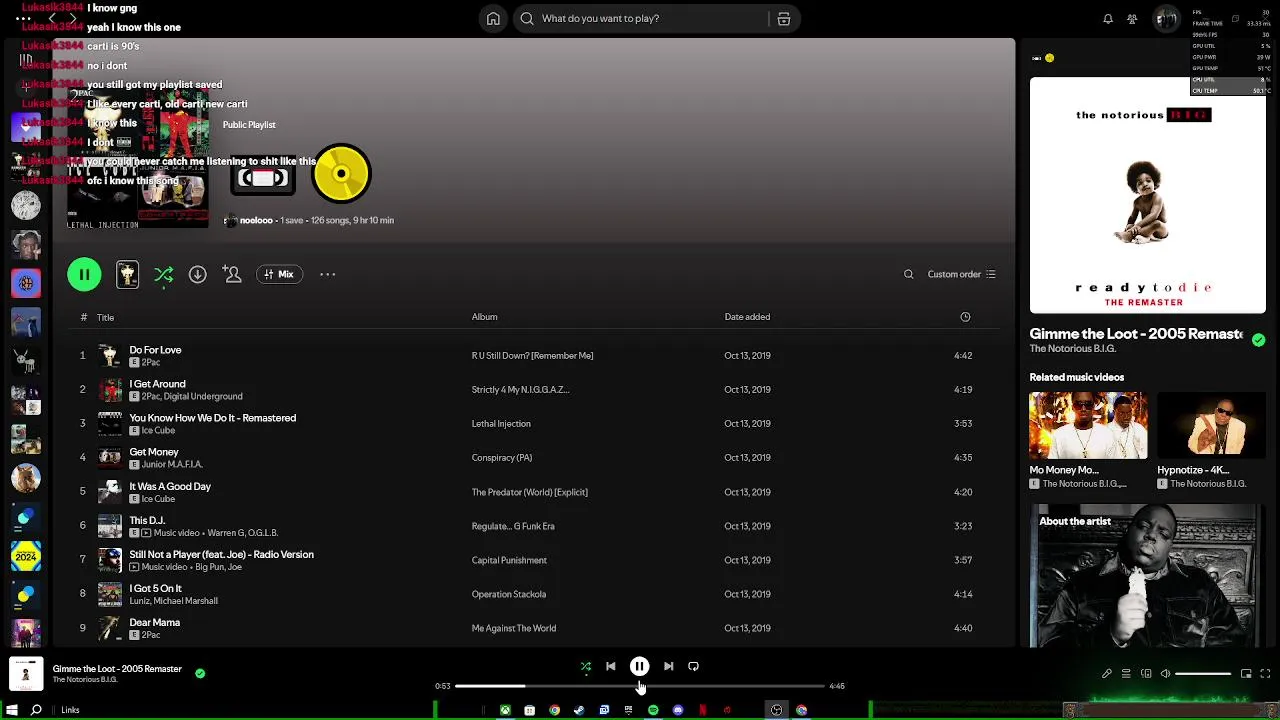Open the notifications bell
1280x720 pixels.
tap(1108, 18)
